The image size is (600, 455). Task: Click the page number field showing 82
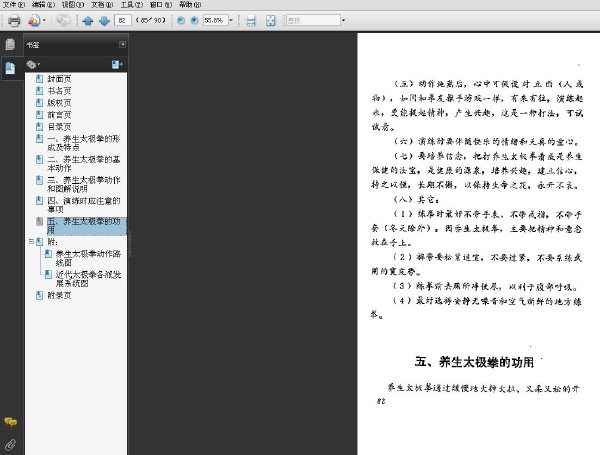click(x=122, y=20)
